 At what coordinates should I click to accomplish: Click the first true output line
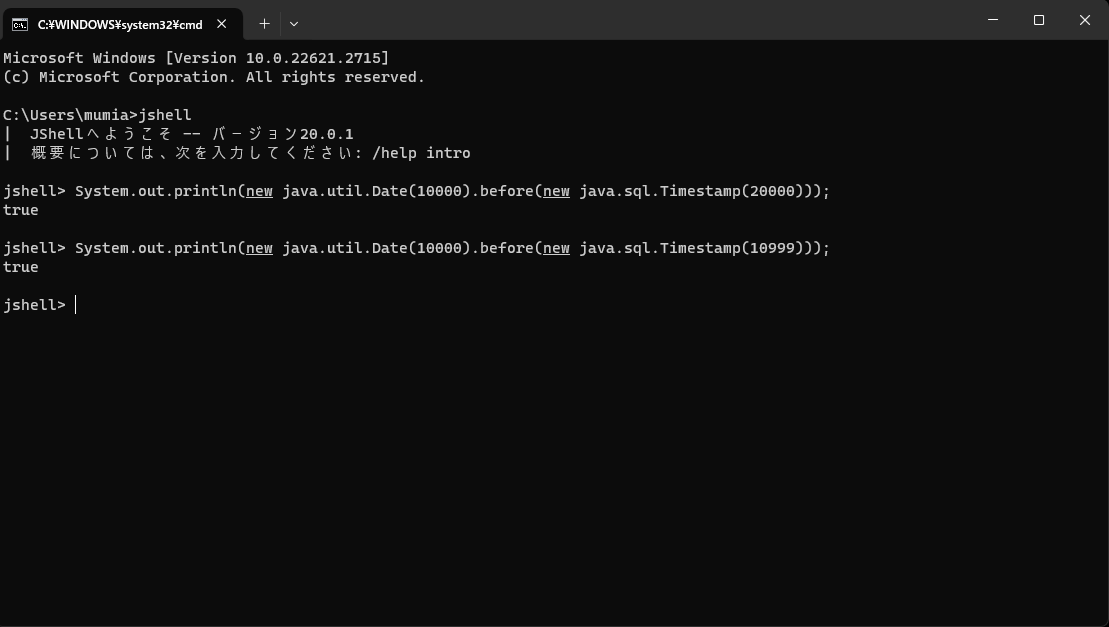click(22, 209)
